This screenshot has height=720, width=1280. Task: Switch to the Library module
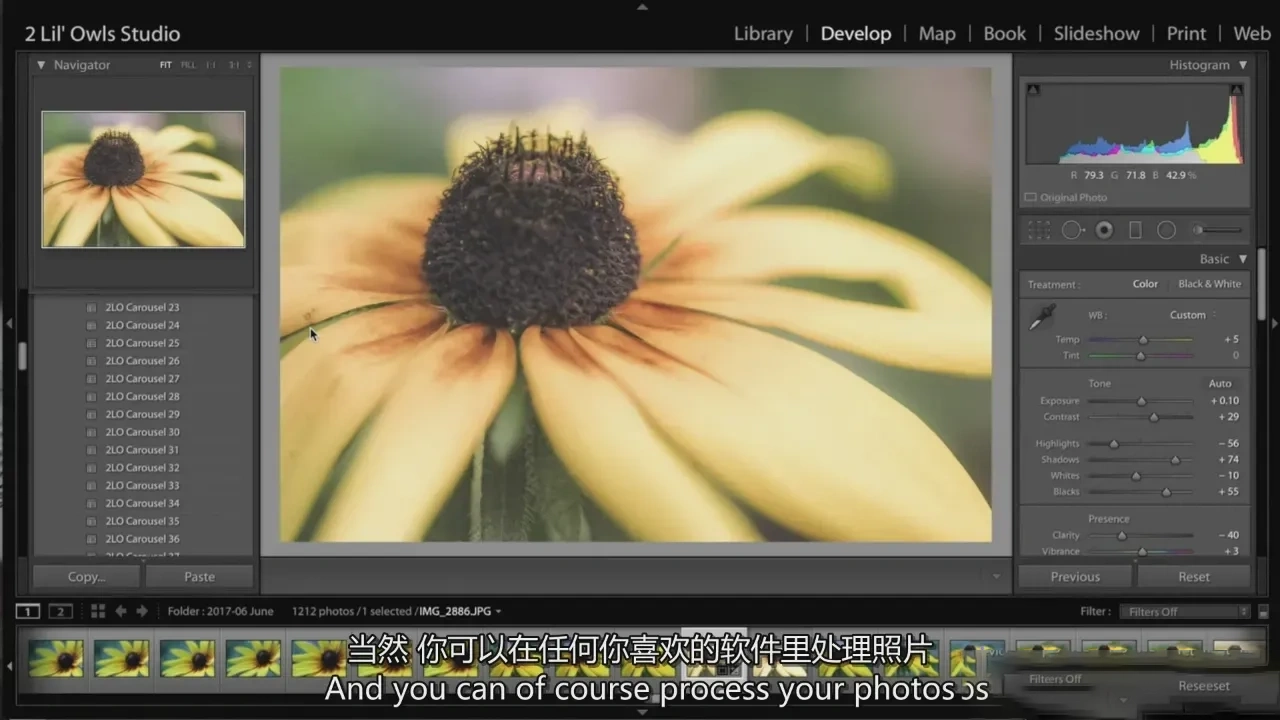763,33
